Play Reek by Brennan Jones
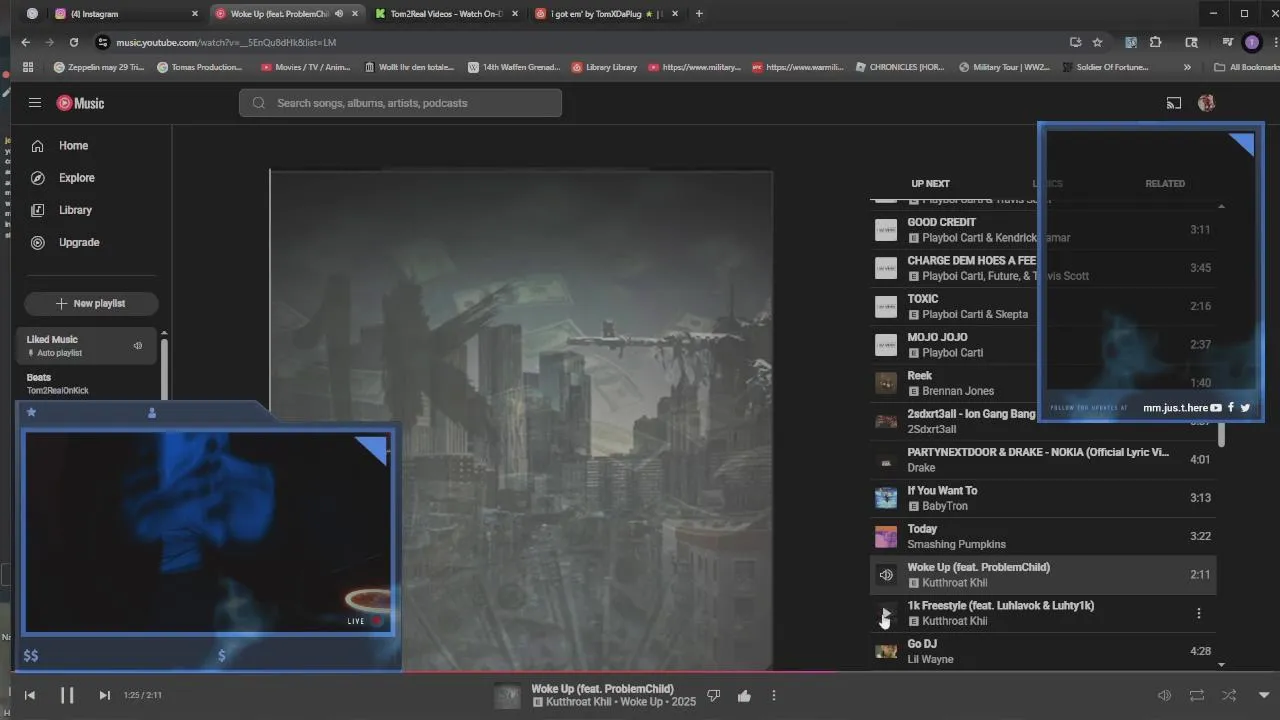 [x=1043, y=383]
